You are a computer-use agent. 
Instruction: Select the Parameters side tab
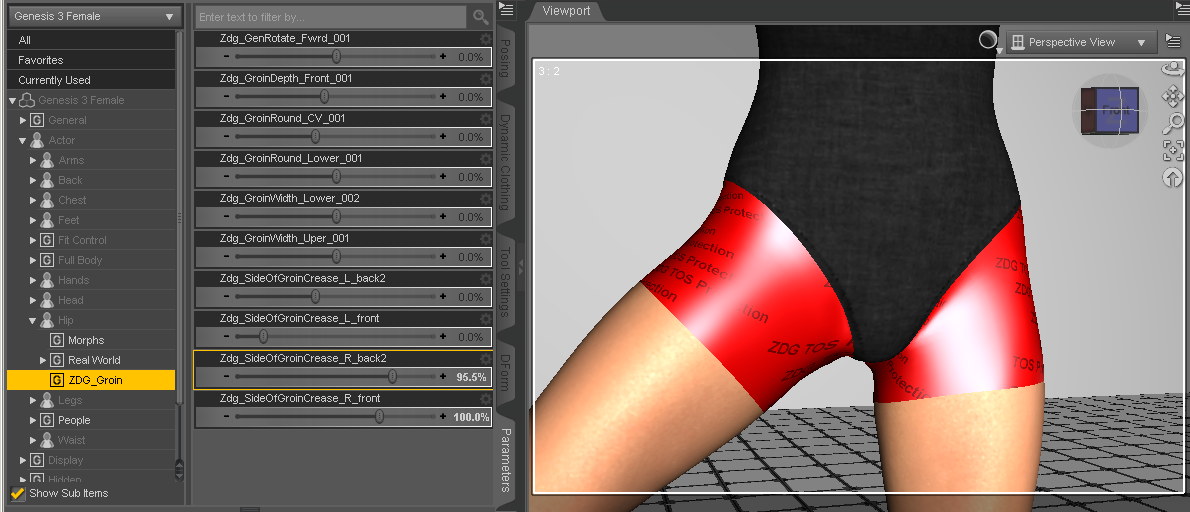(x=505, y=460)
